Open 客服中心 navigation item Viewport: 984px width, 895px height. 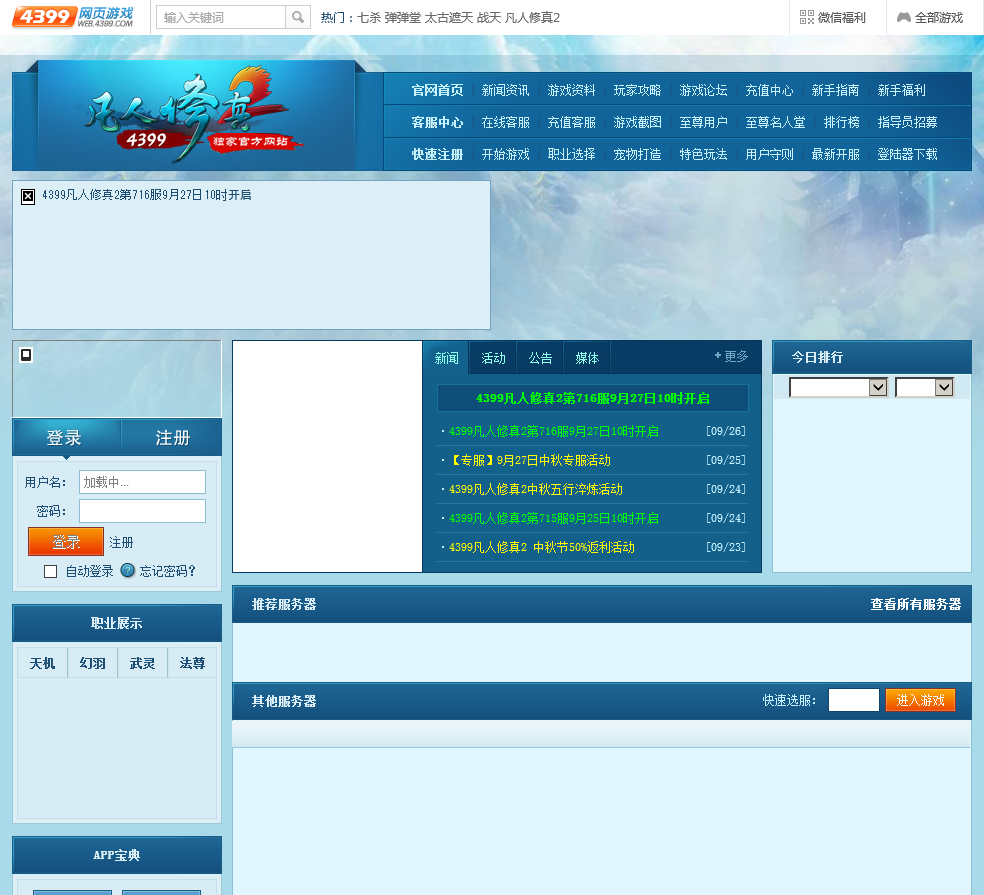[437, 122]
